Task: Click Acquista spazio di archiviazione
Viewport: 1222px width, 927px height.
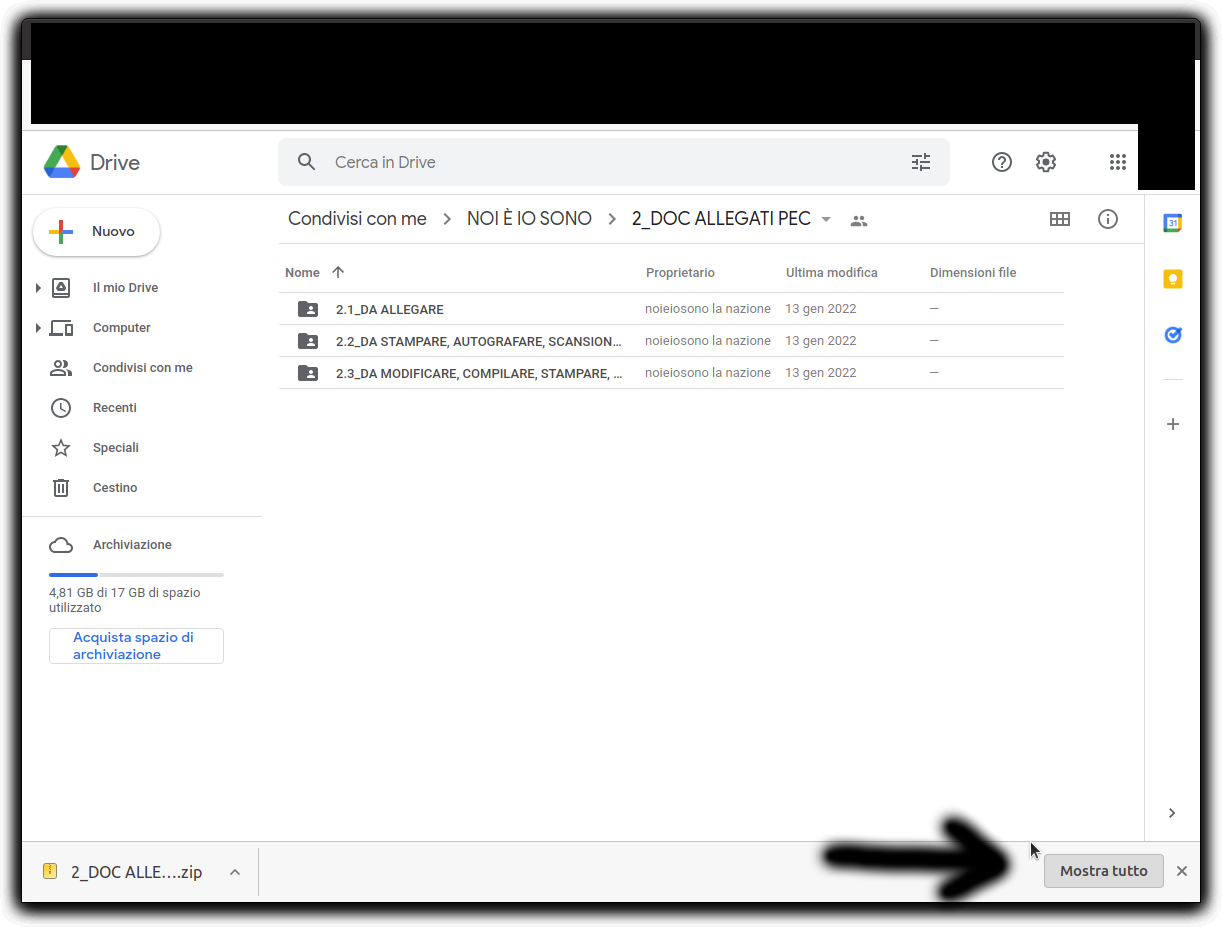Action: pyautogui.click(x=136, y=646)
